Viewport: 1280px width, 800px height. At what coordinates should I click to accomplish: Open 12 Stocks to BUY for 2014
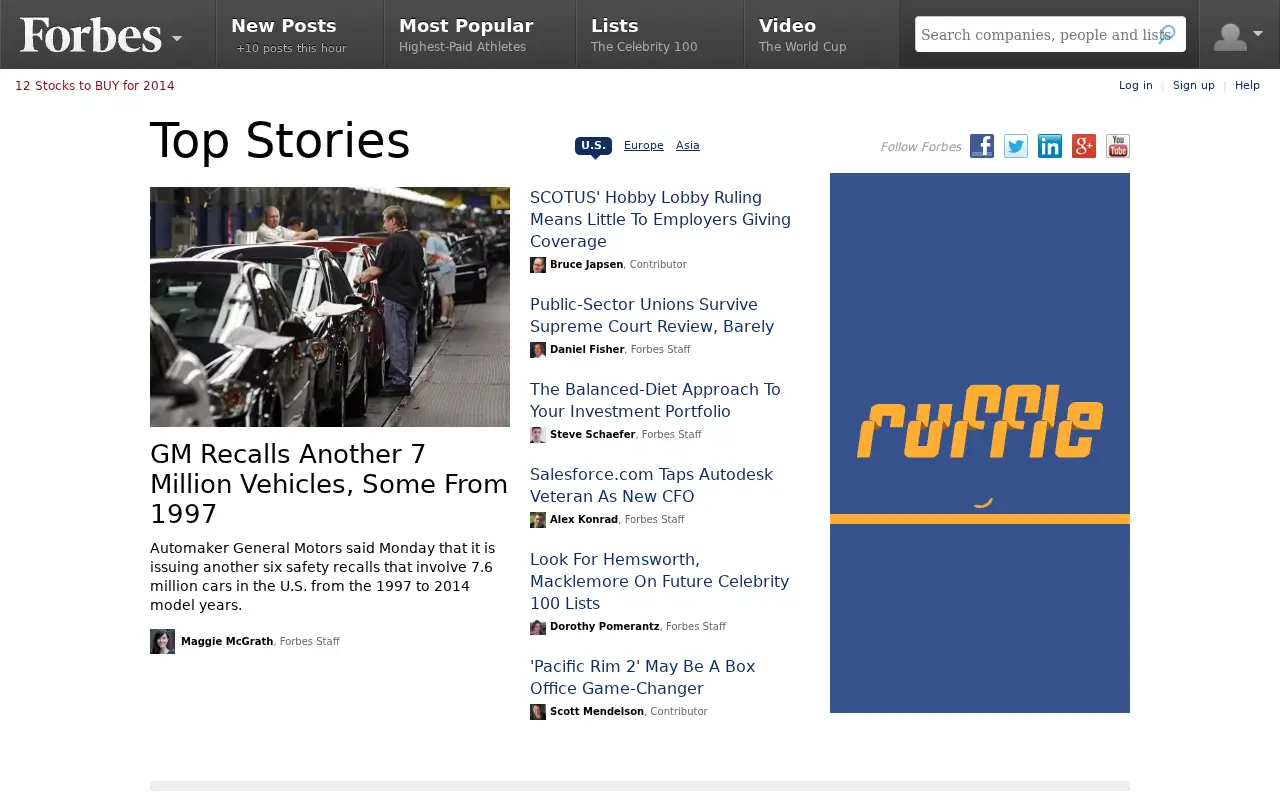(x=95, y=86)
